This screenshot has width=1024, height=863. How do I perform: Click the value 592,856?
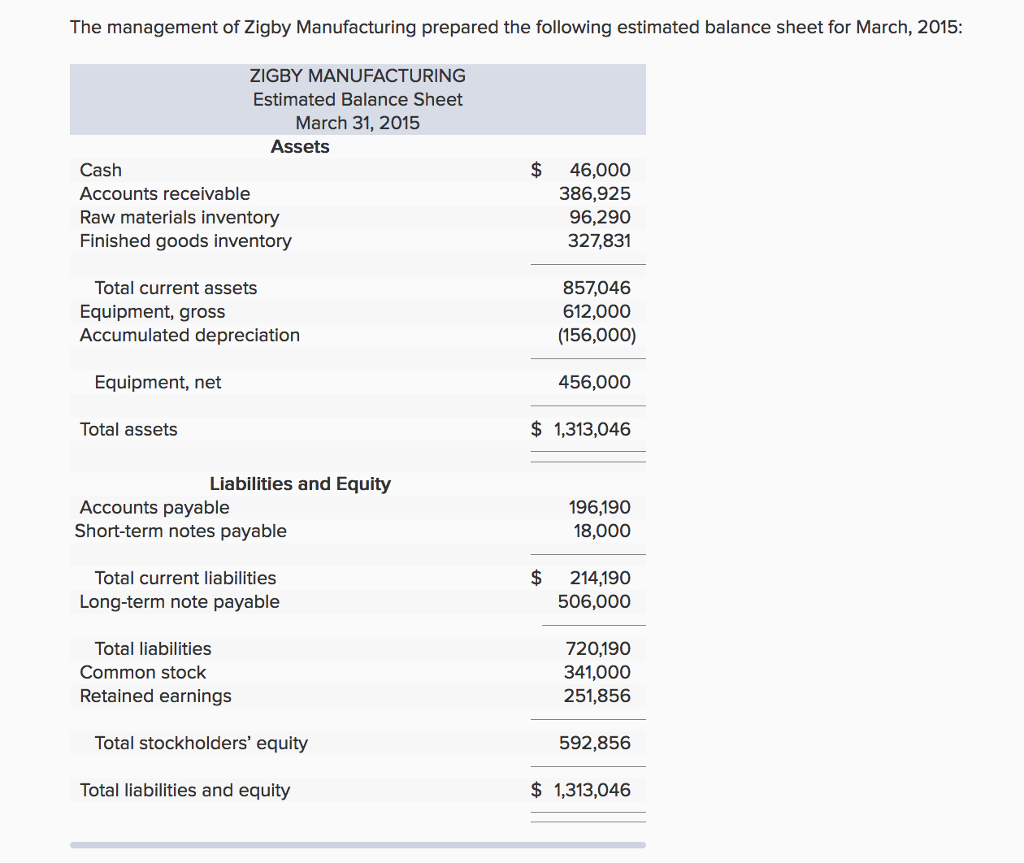(595, 743)
